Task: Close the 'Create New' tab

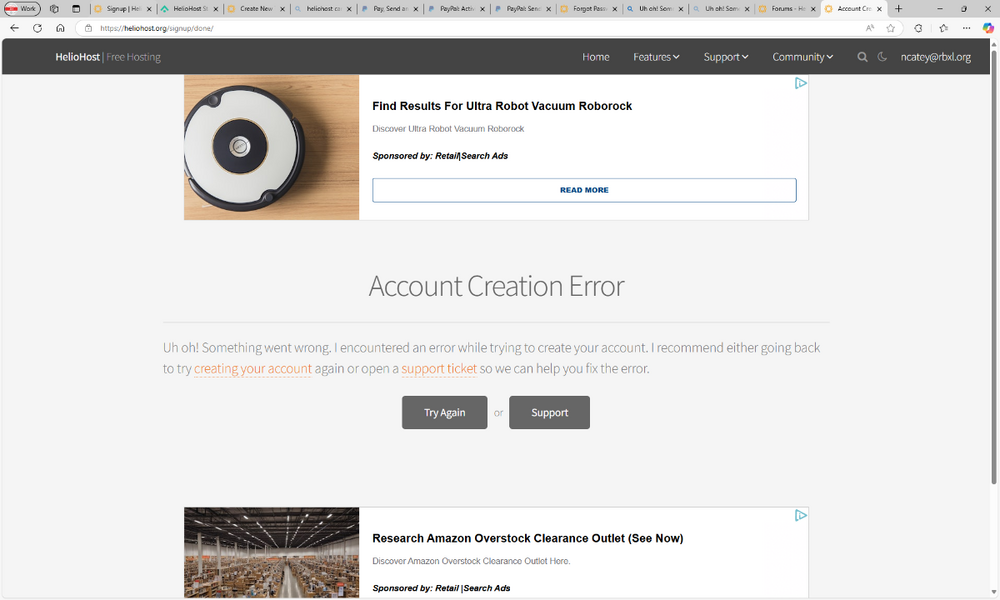Action: point(283,9)
